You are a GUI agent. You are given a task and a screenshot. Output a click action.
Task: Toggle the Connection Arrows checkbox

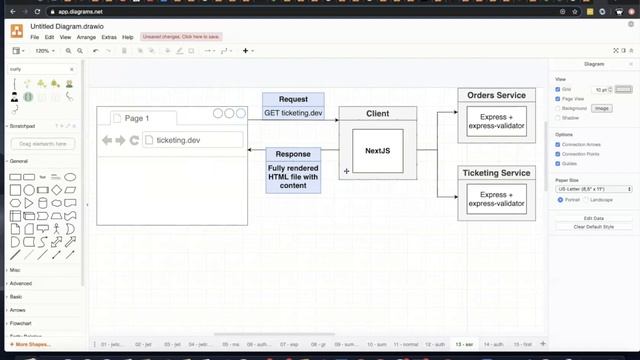[x=558, y=144]
